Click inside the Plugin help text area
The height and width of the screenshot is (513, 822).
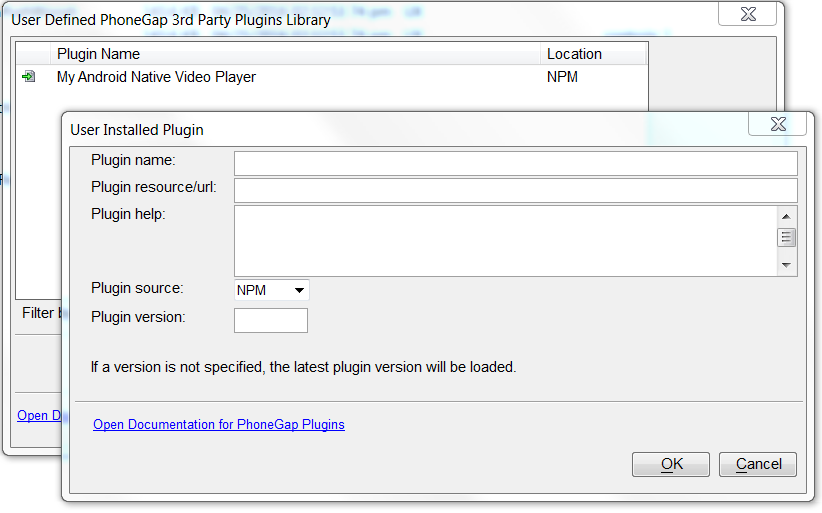(x=506, y=241)
